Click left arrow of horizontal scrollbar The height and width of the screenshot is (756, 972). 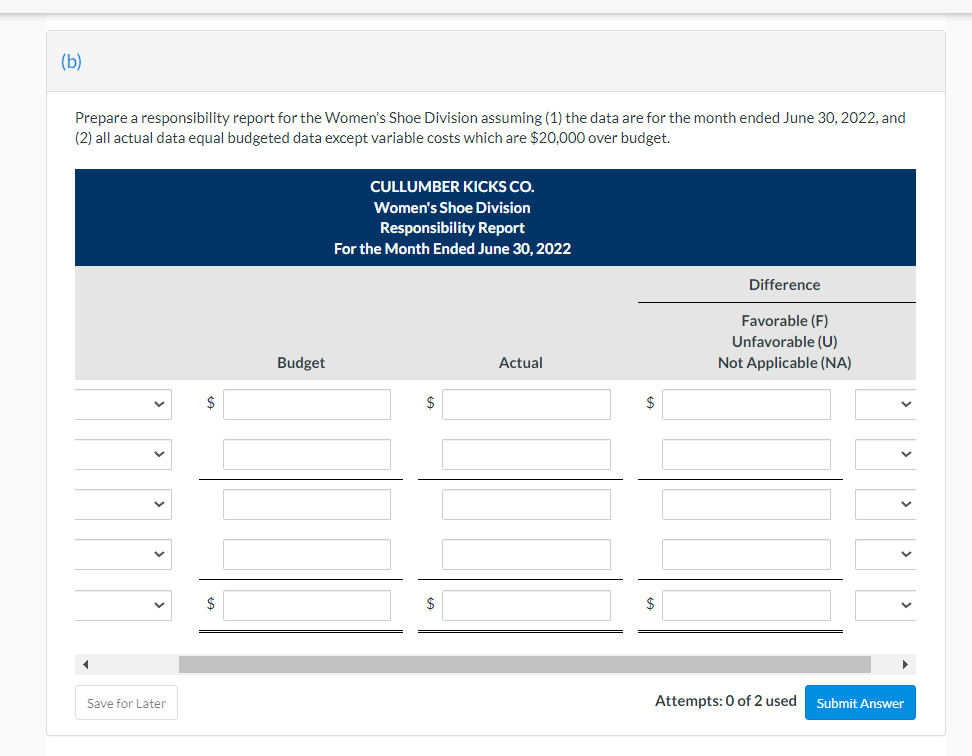pyautogui.click(x=86, y=664)
